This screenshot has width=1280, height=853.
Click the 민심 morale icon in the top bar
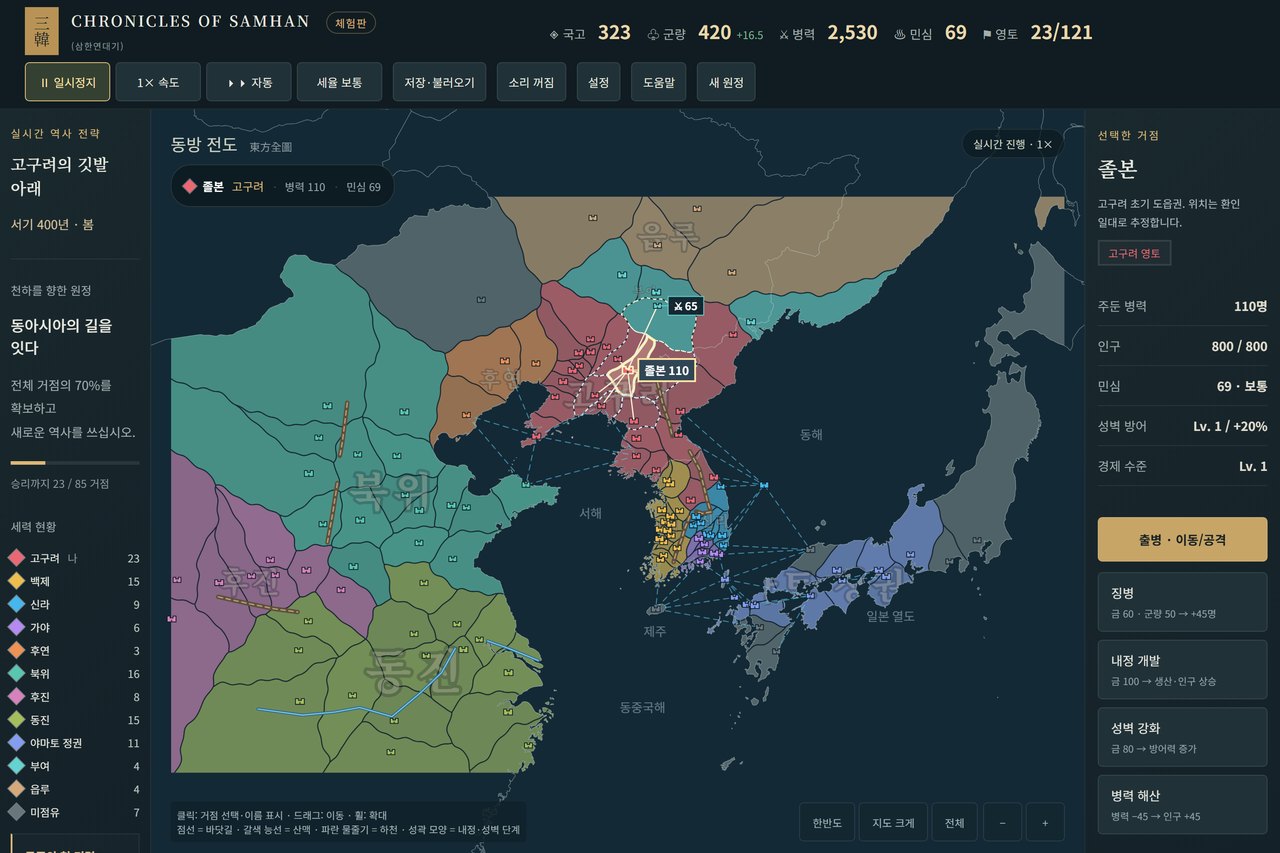pyautogui.click(x=899, y=34)
